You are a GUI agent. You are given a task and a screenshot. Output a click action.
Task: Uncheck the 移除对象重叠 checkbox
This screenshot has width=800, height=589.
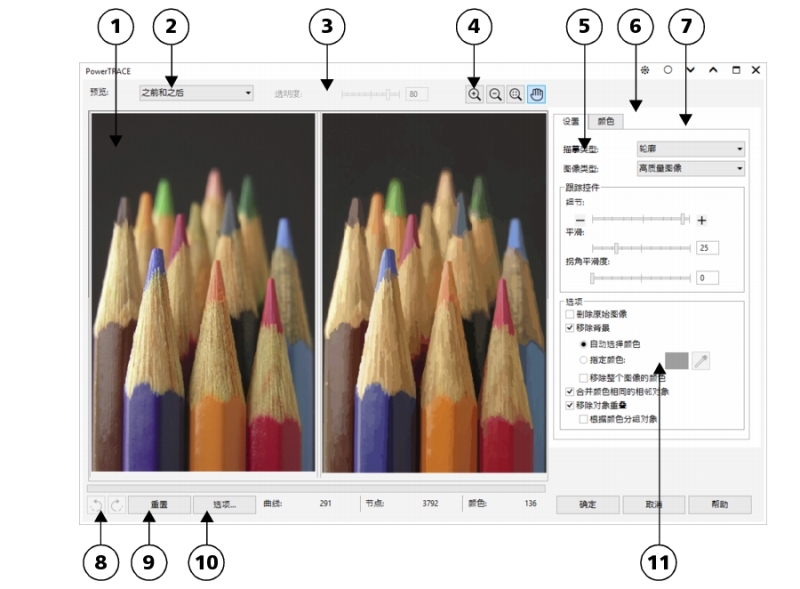tap(570, 405)
